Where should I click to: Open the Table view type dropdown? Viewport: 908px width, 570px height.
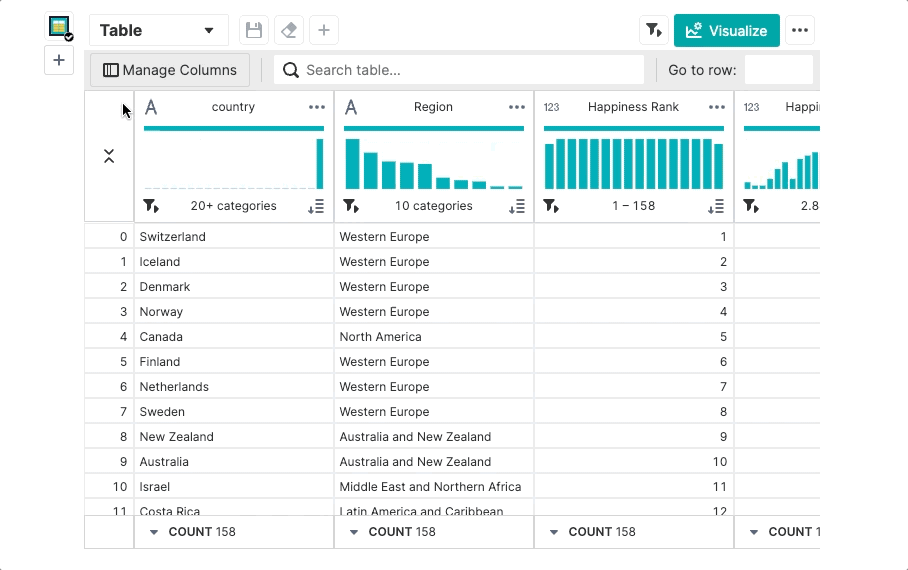pos(158,30)
